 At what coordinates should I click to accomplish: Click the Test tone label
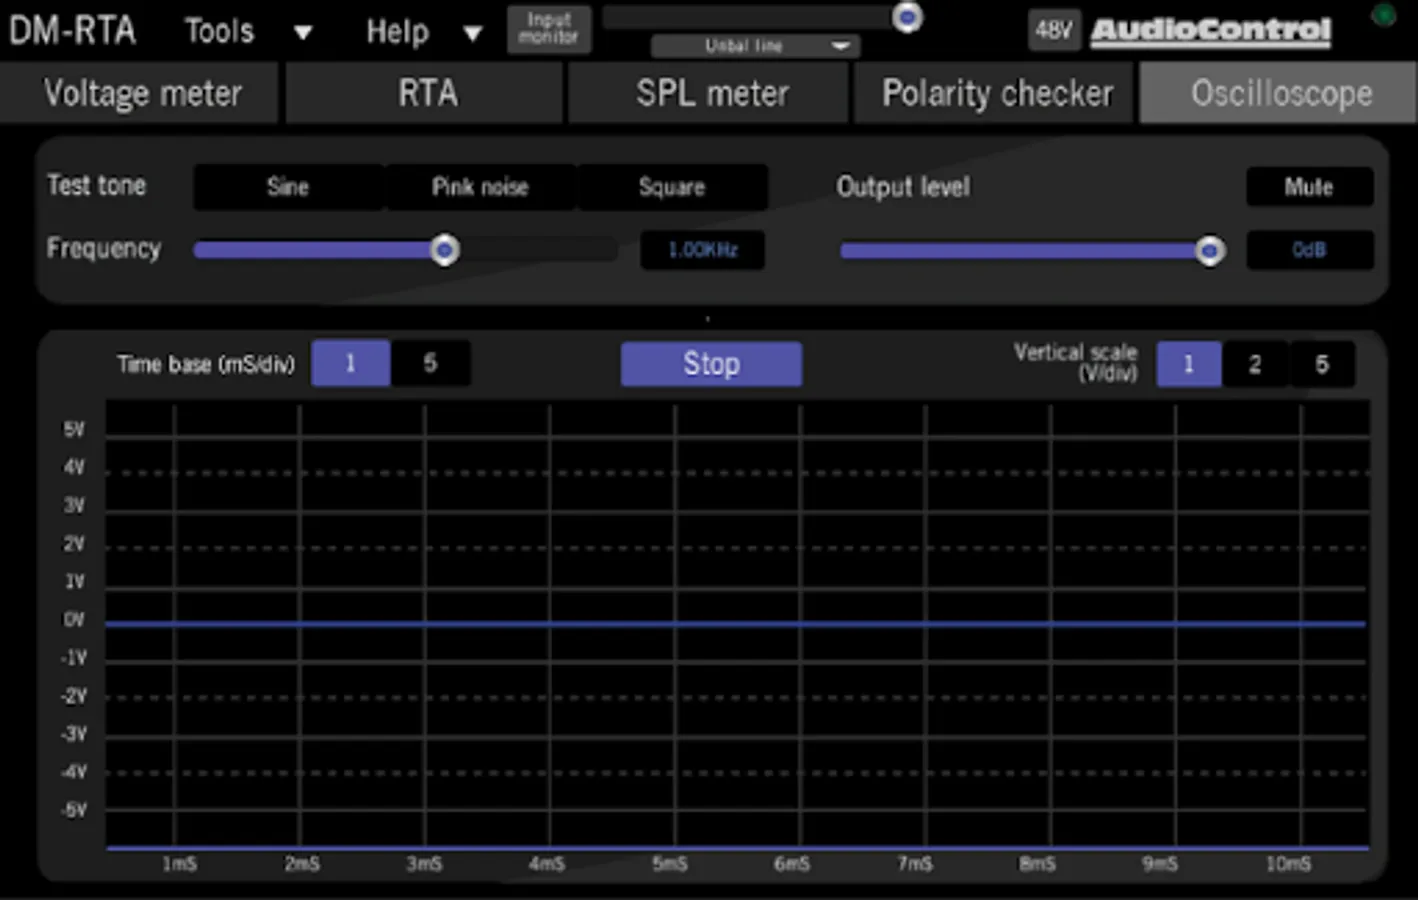(96, 186)
